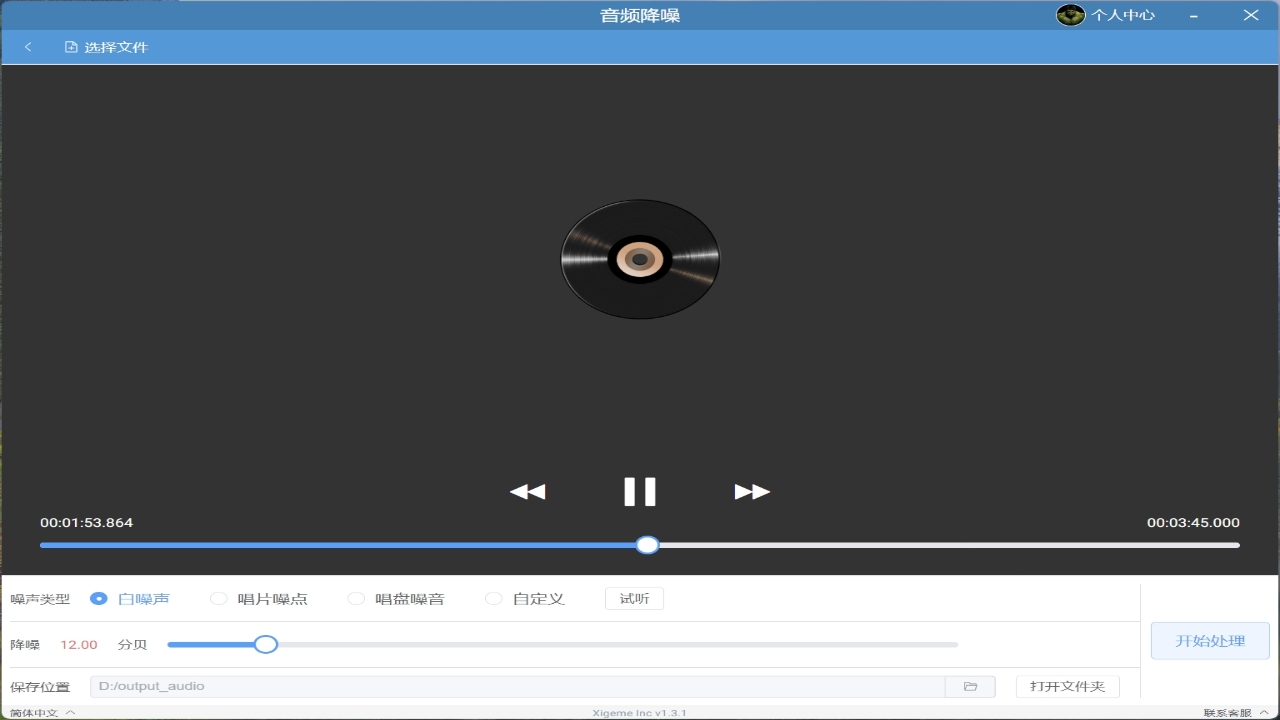The image size is (1280, 720).
Task: Skip forward using the fast-forward icon
Action: tap(752, 491)
